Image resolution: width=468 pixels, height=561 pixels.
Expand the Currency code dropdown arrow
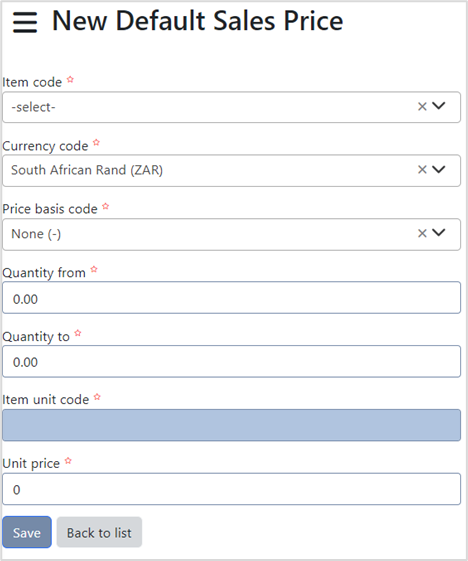pyautogui.click(x=439, y=169)
